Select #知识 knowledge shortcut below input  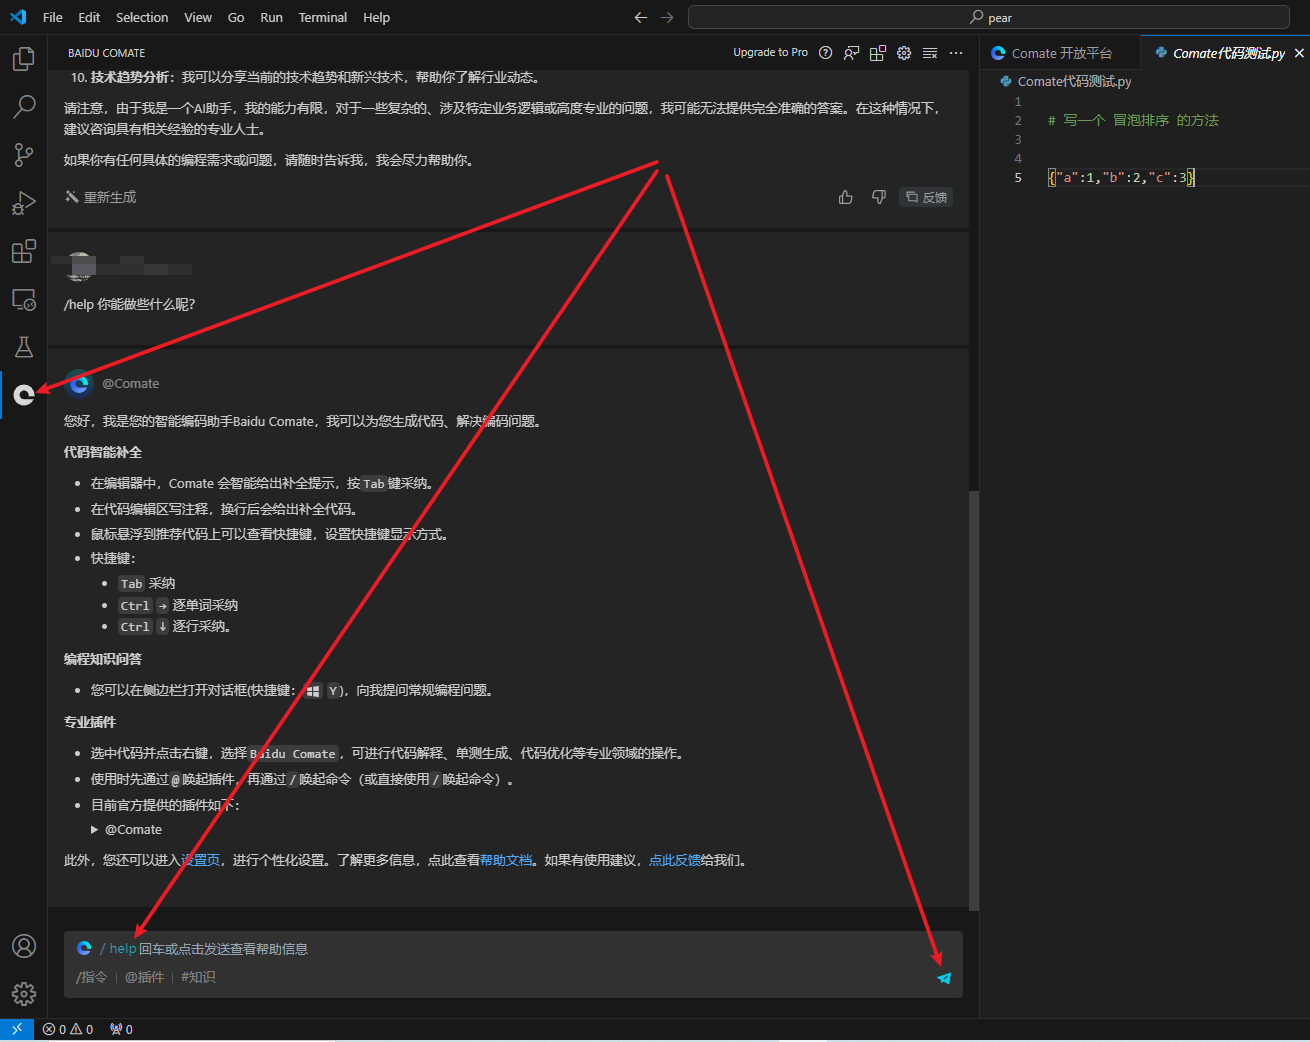click(198, 977)
